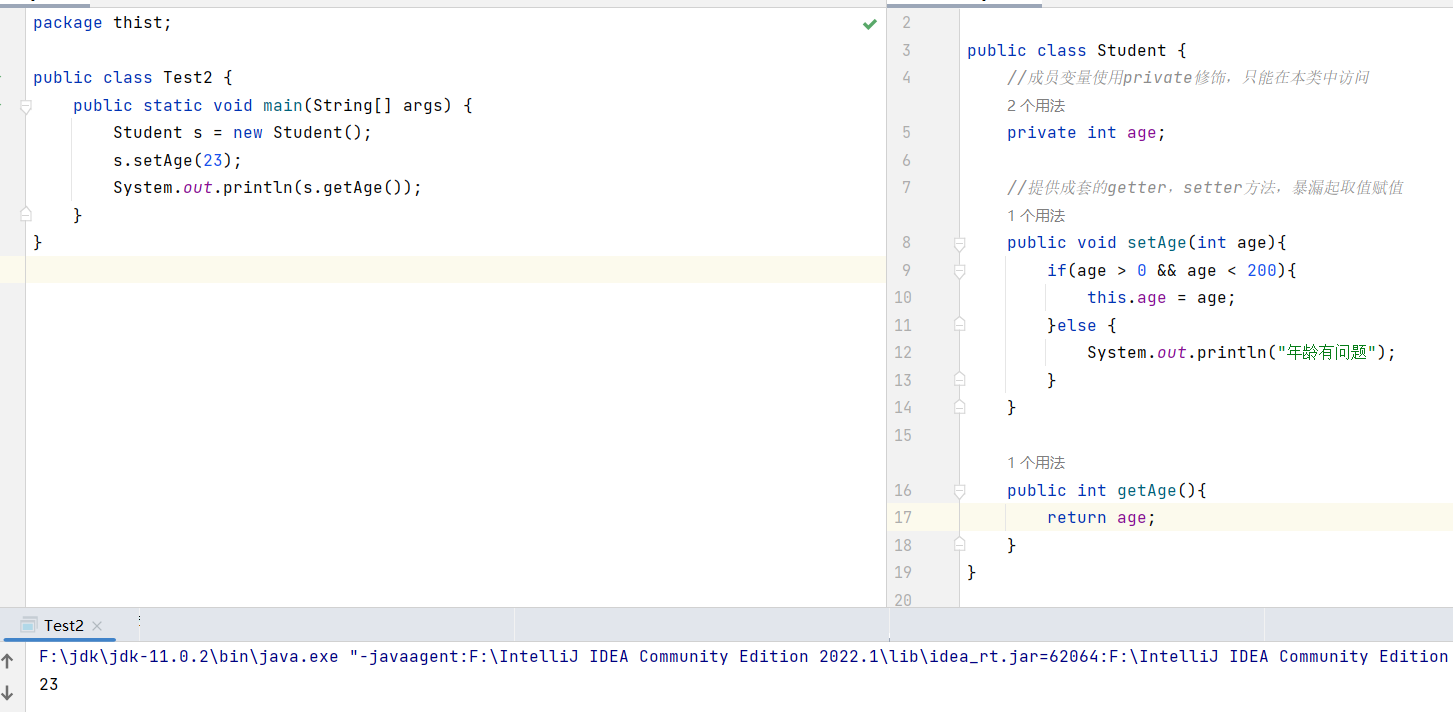Fold the getAge method in gutter
1453x712 pixels.
pos(960,491)
